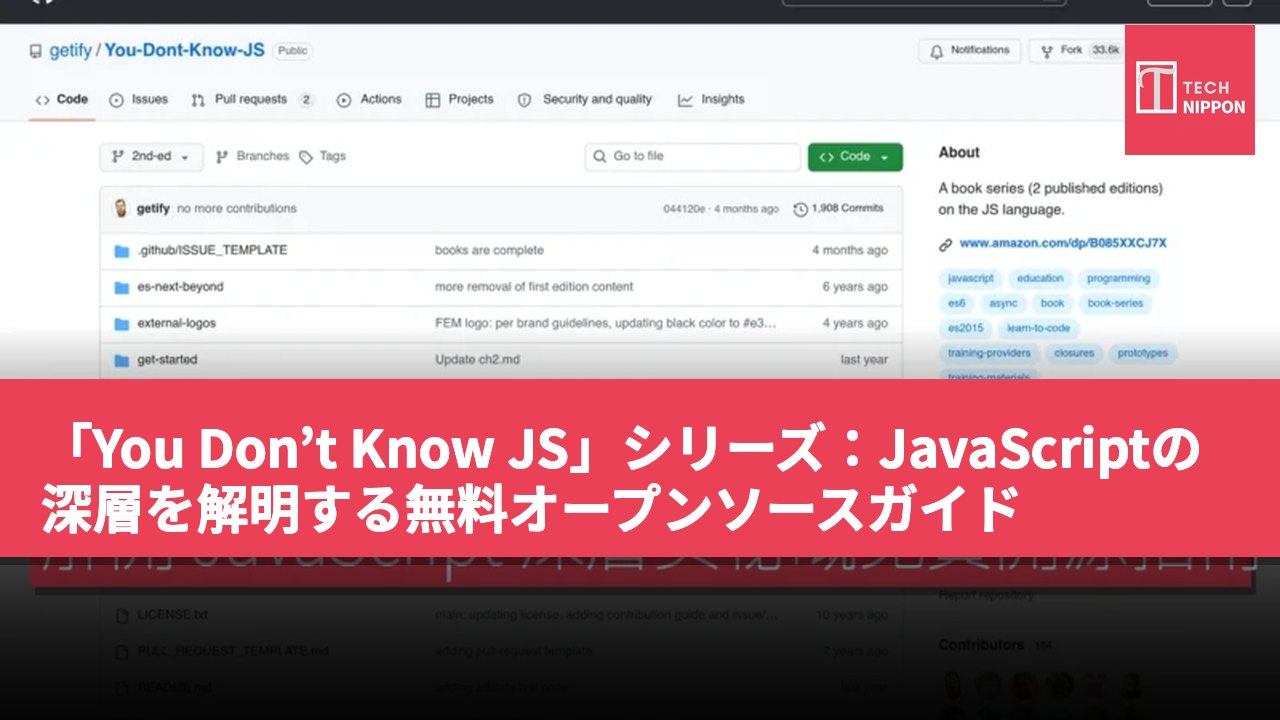This screenshot has height=720, width=1280.
Task: Click the folder icon beside external-logos
Action: click(122, 324)
